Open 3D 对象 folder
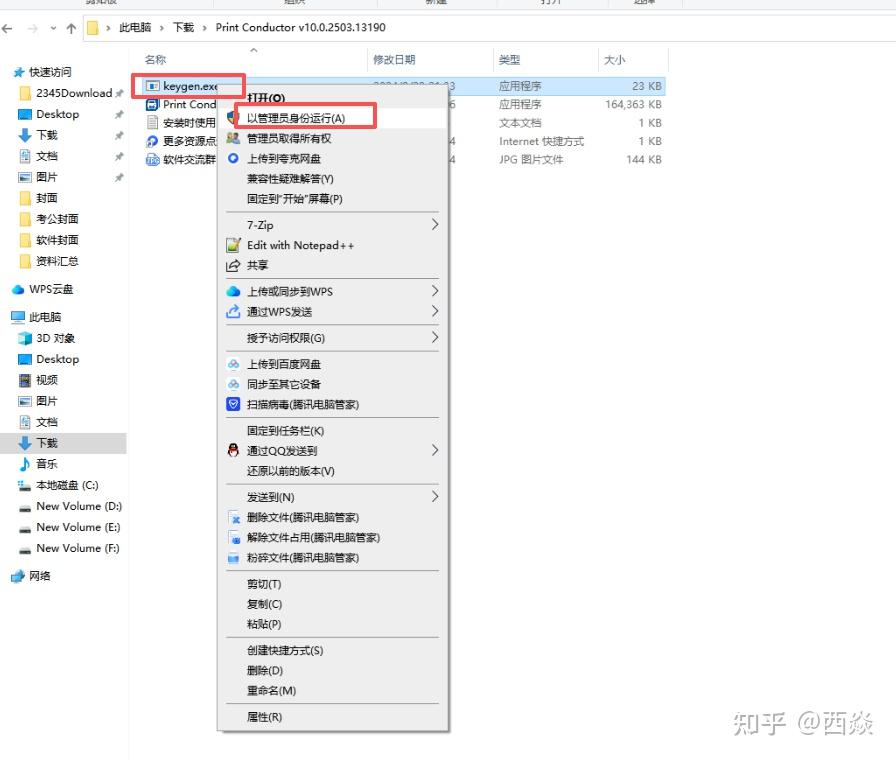The image size is (896, 761). [x=55, y=338]
